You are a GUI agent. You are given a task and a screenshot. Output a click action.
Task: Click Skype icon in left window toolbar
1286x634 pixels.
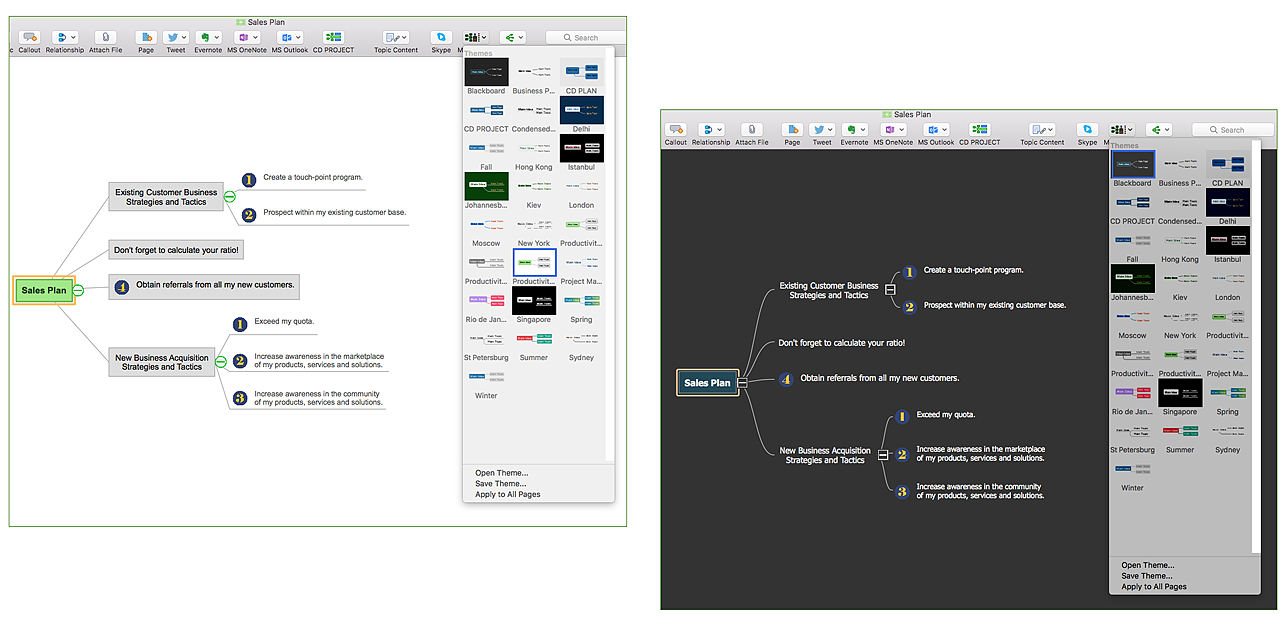pos(441,38)
